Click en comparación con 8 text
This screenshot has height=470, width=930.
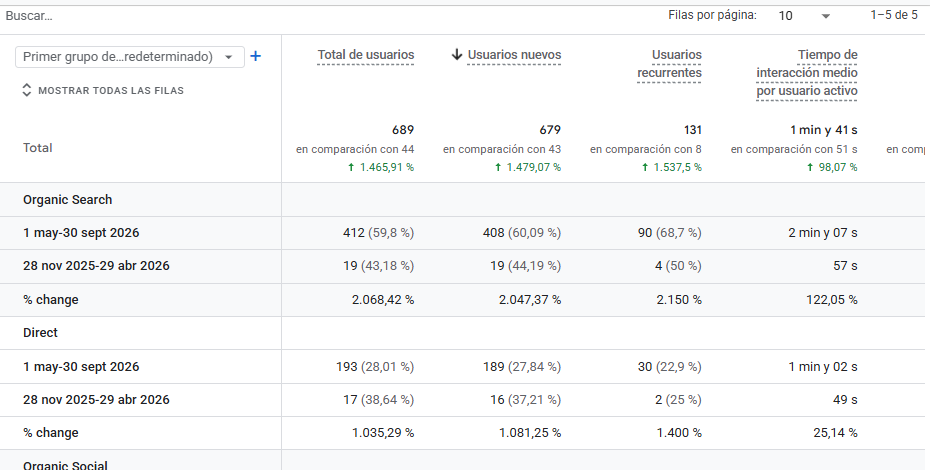point(646,150)
